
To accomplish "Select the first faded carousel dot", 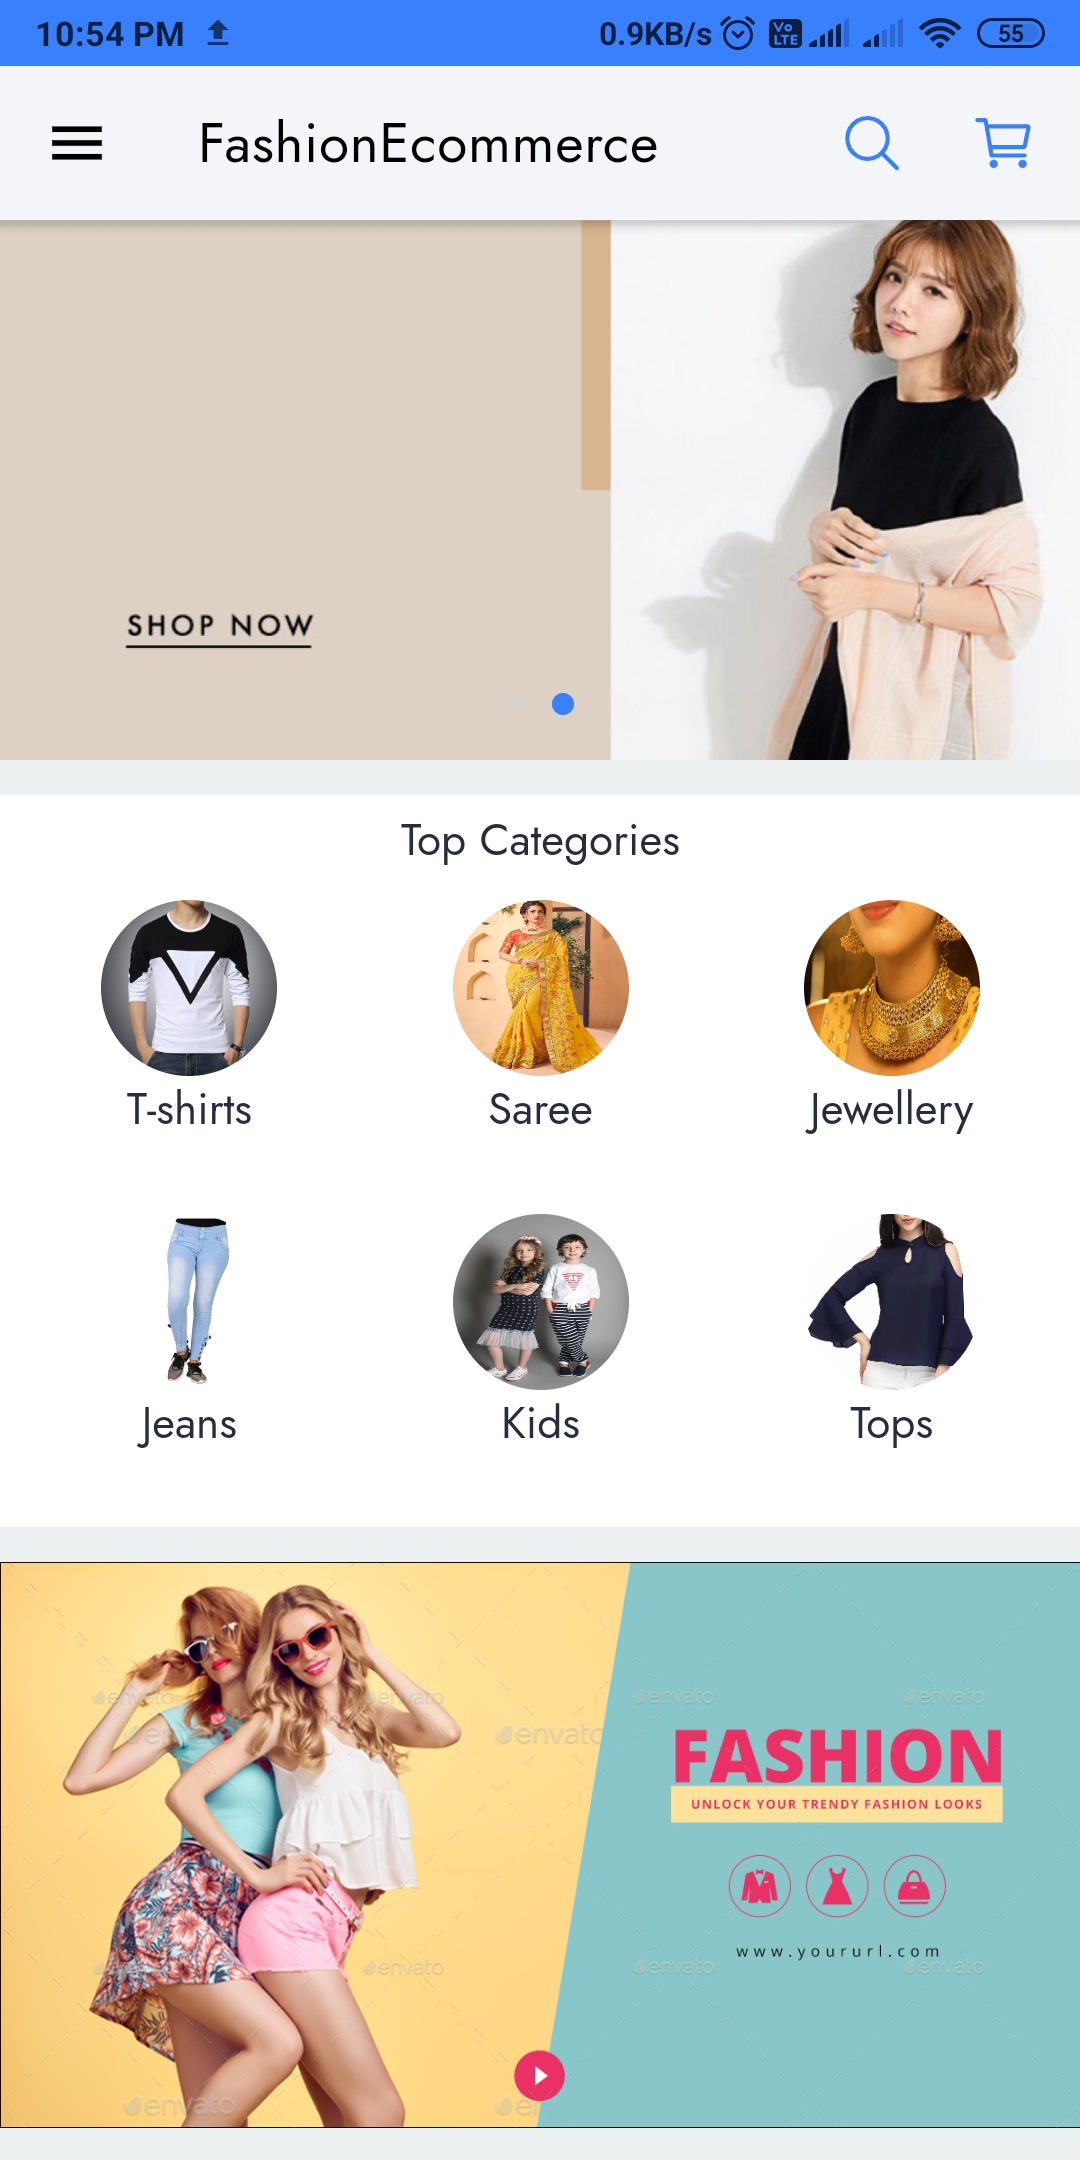I will coord(521,704).
